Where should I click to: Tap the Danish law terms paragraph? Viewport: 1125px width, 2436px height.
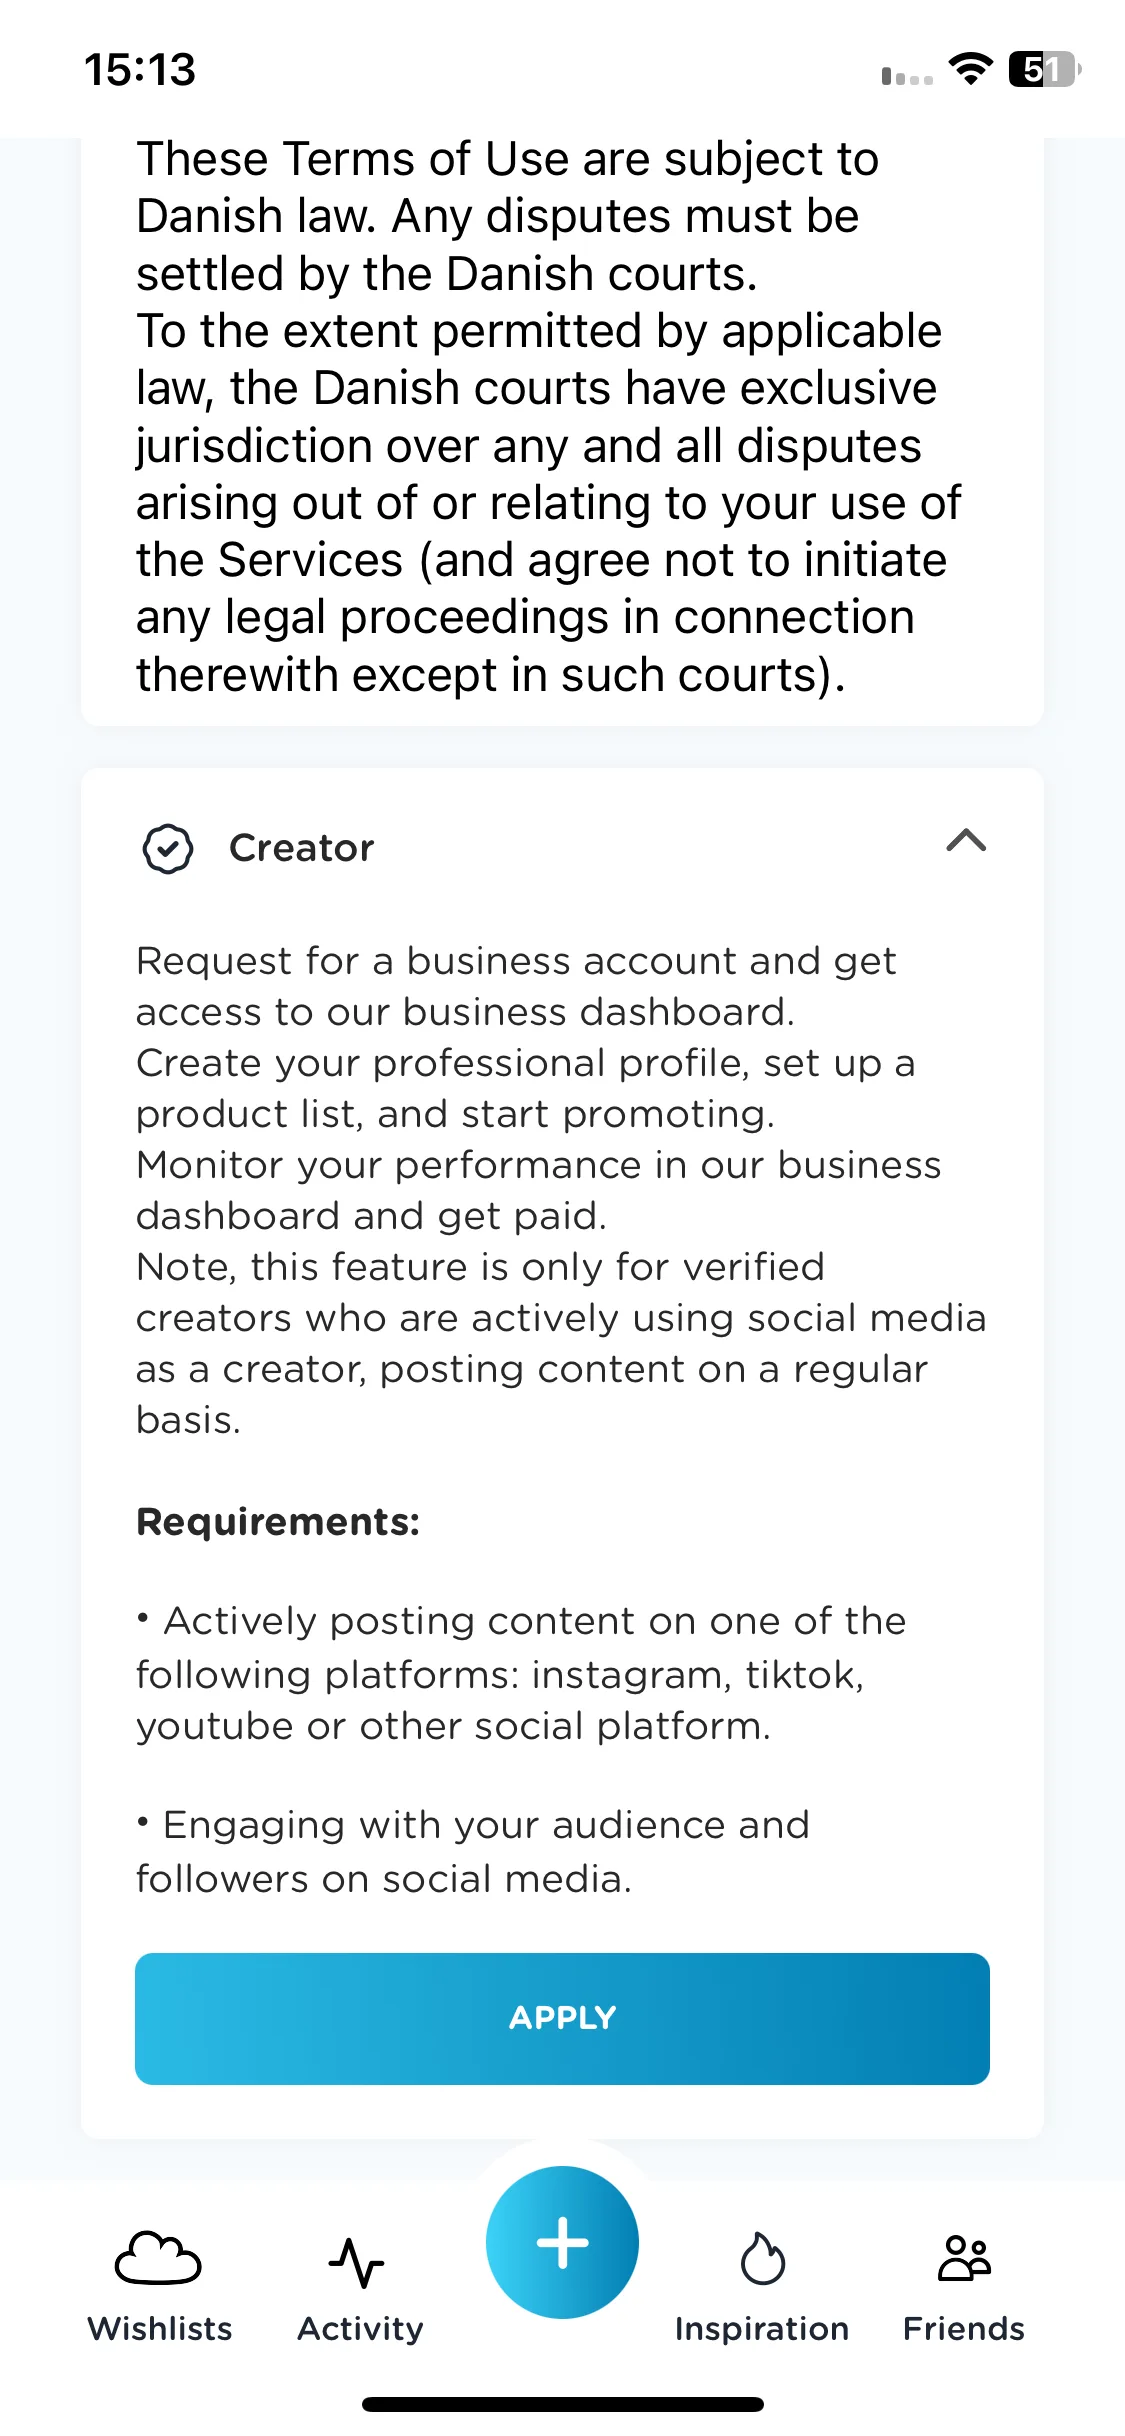(x=548, y=416)
